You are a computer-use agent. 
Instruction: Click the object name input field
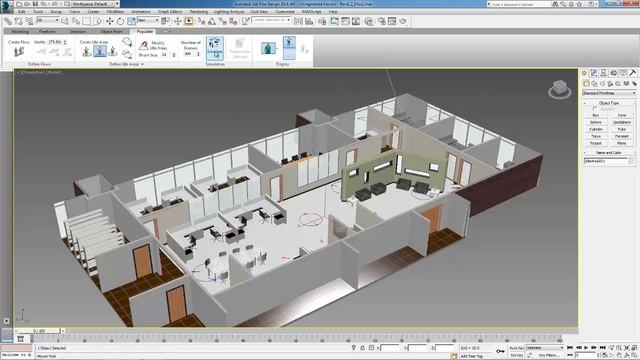coord(606,161)
